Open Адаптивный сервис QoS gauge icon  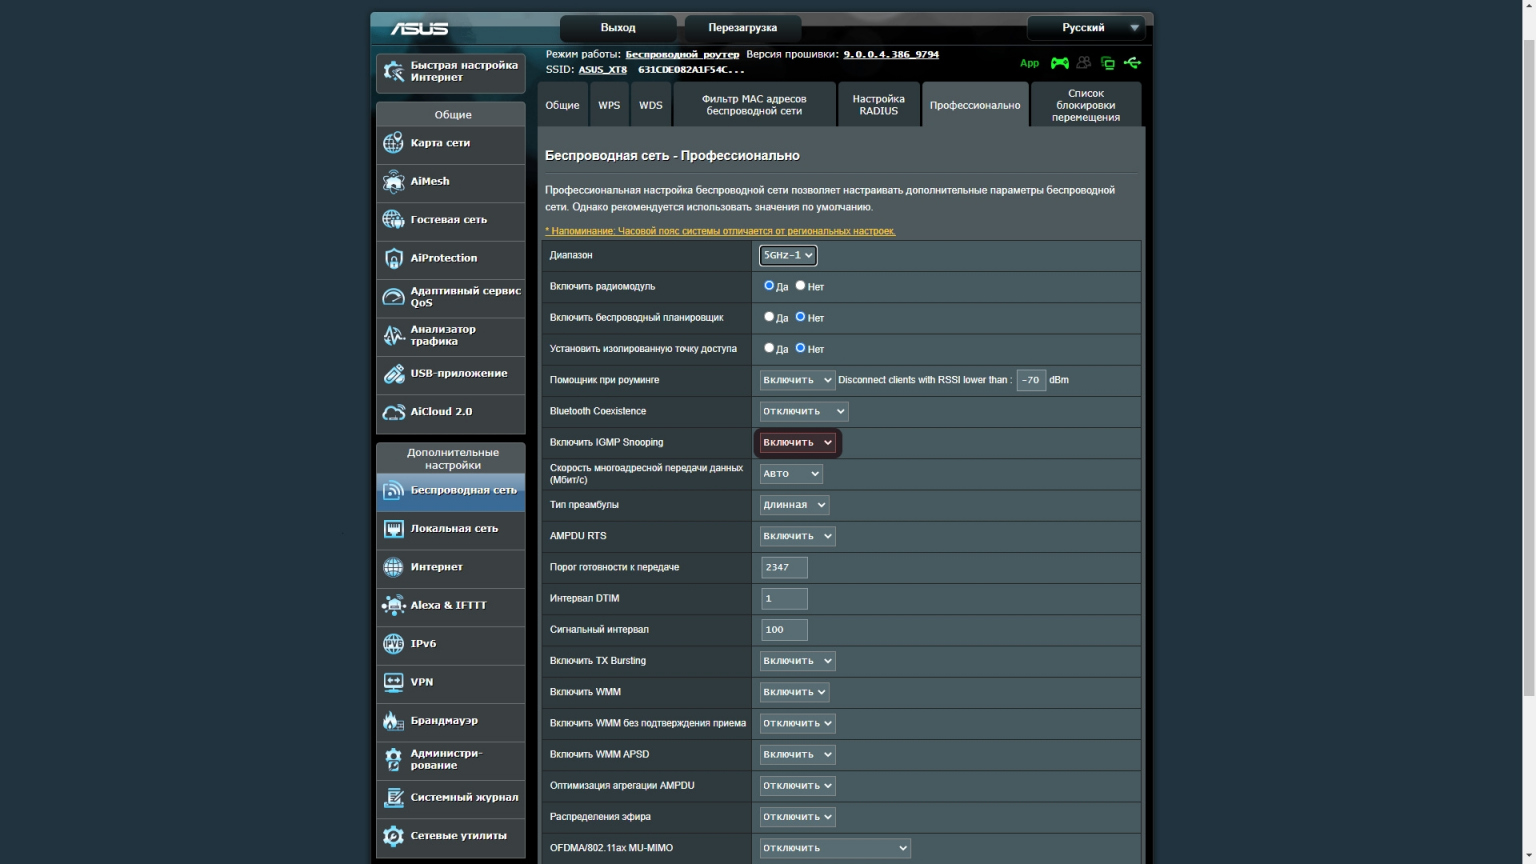pyautogui.click(x=394, y=297)
